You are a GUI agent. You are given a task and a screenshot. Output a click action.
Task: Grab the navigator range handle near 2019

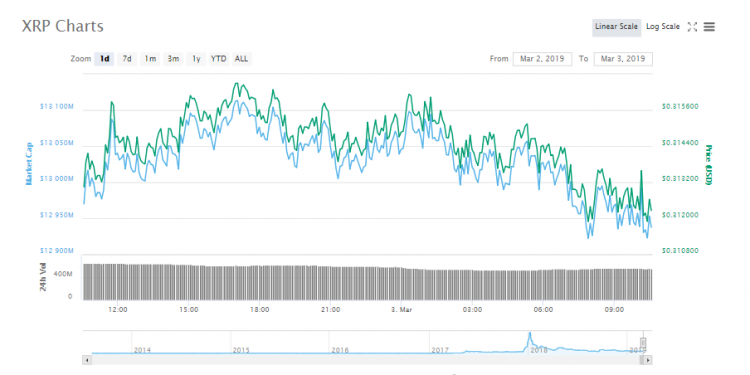tap(643, 343)
